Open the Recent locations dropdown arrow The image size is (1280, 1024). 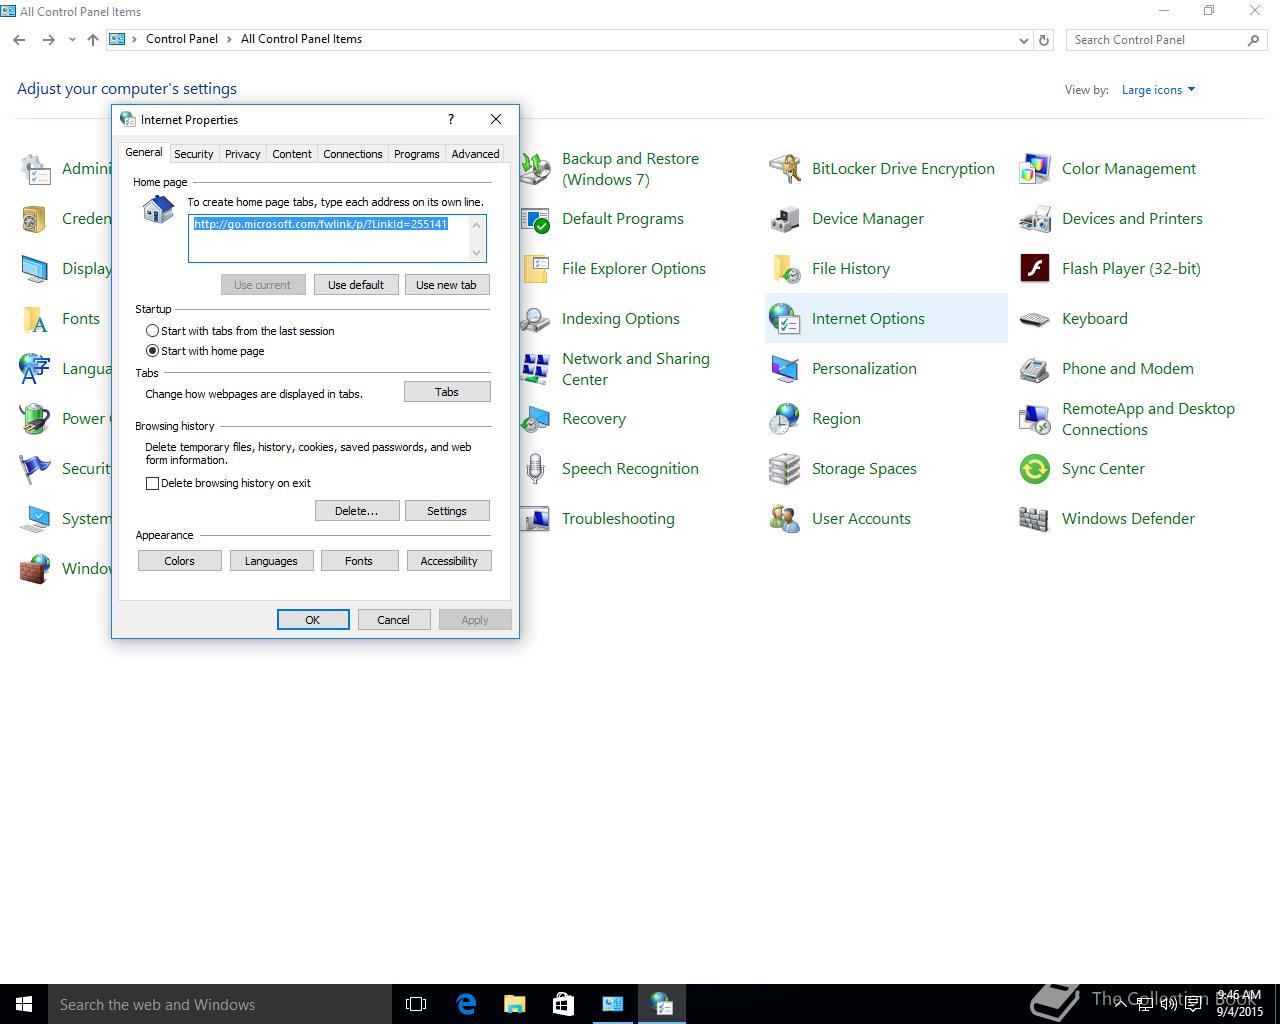pyautogui.click(x=72, y=40)
